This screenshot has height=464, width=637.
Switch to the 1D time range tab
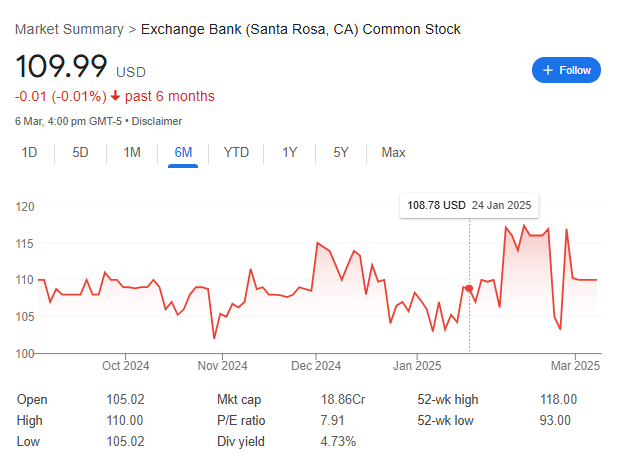tap(29, 153)
